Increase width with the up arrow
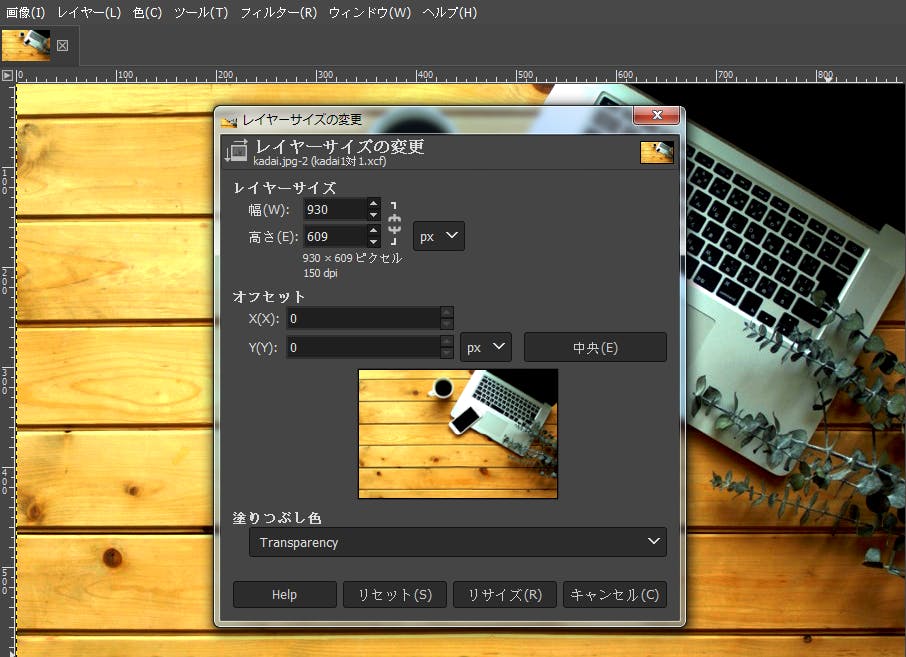Screen dimensions: 906x657 (x=373, y=203)
